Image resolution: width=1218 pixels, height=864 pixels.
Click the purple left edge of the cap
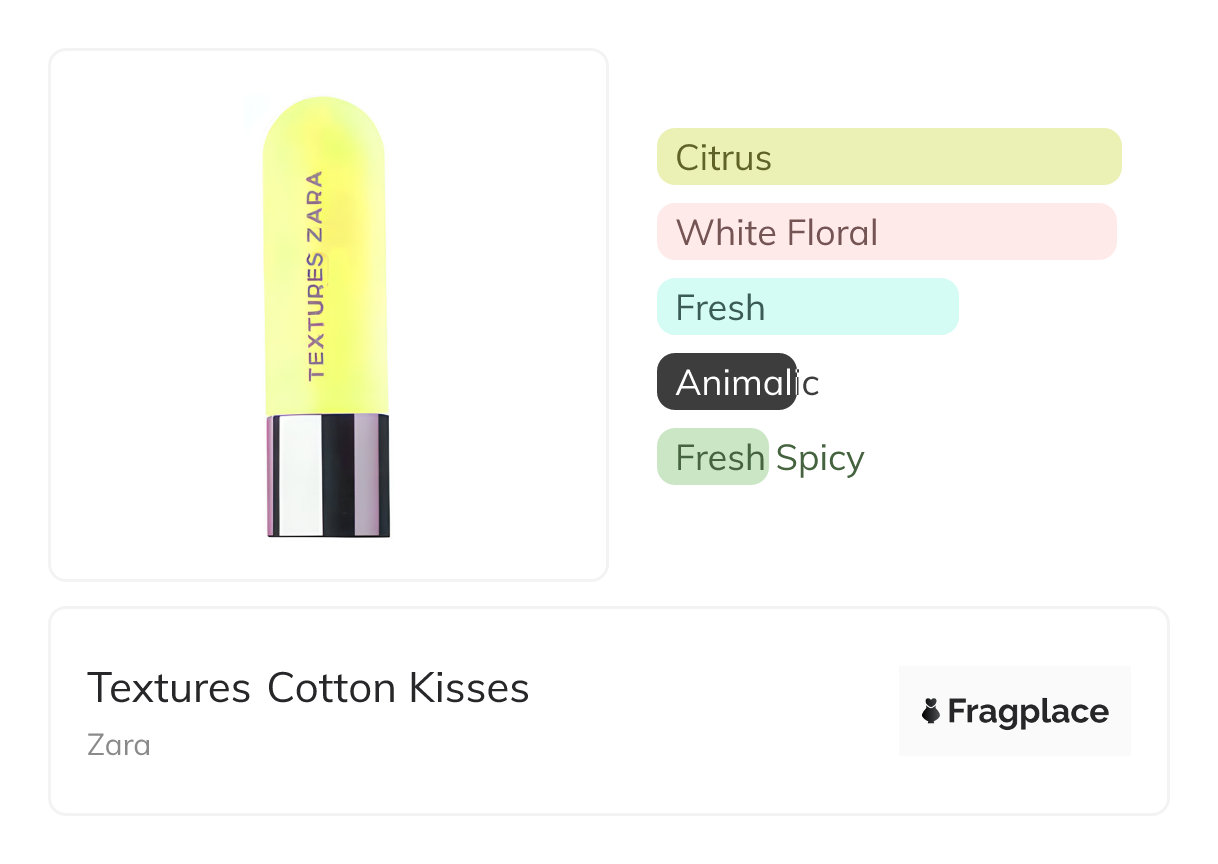[272, 476]
